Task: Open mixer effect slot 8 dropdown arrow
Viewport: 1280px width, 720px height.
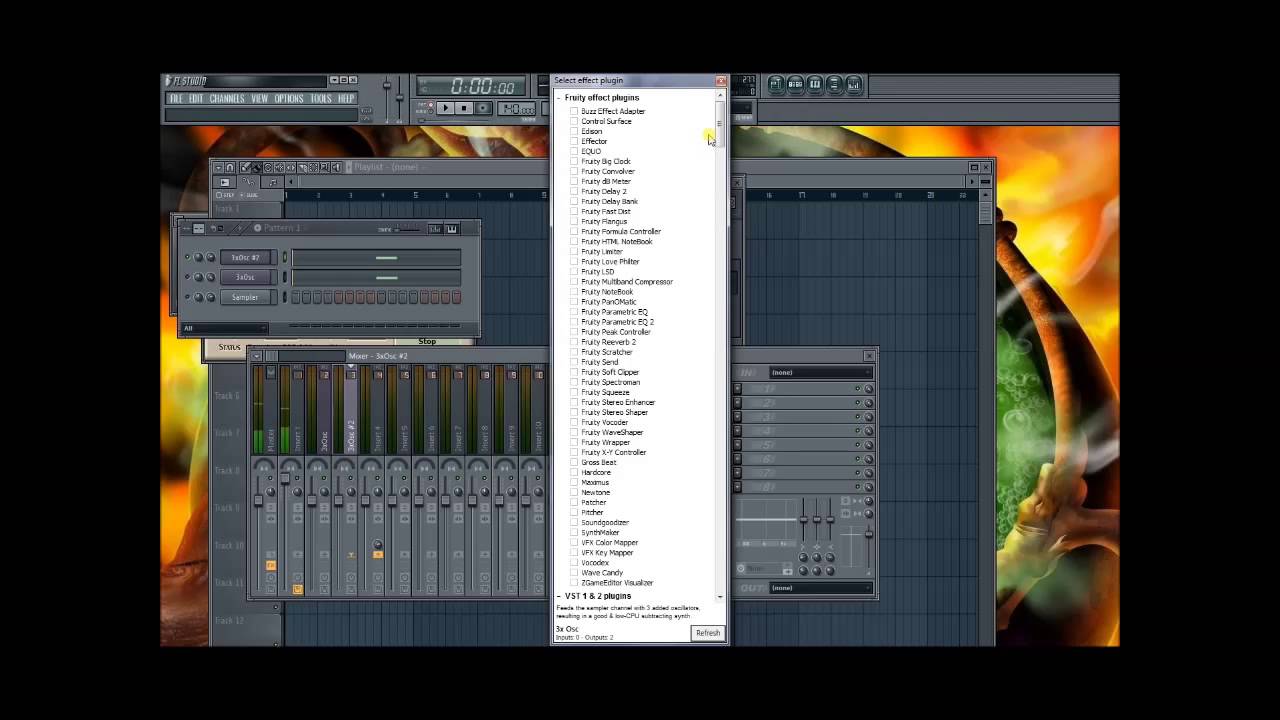Action: click(x=738, y=487)
